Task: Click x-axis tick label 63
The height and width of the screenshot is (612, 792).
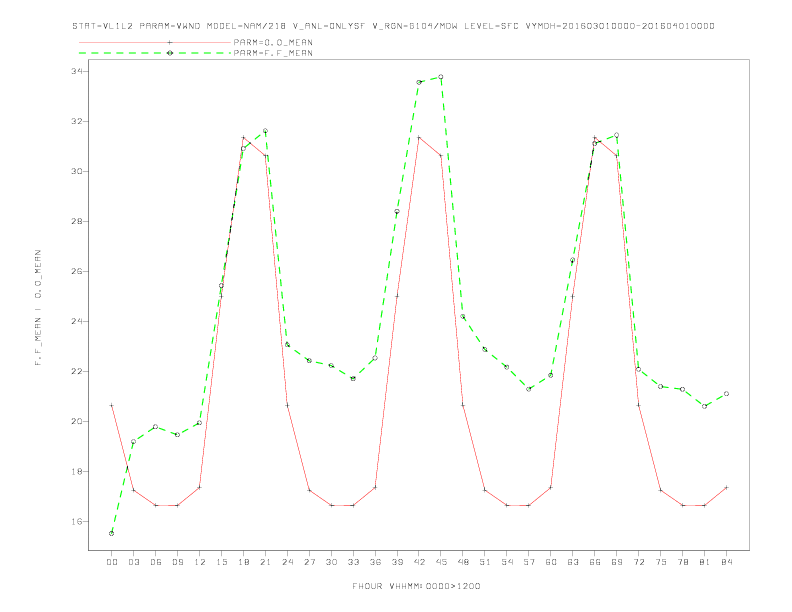Action: click(573, 562)
